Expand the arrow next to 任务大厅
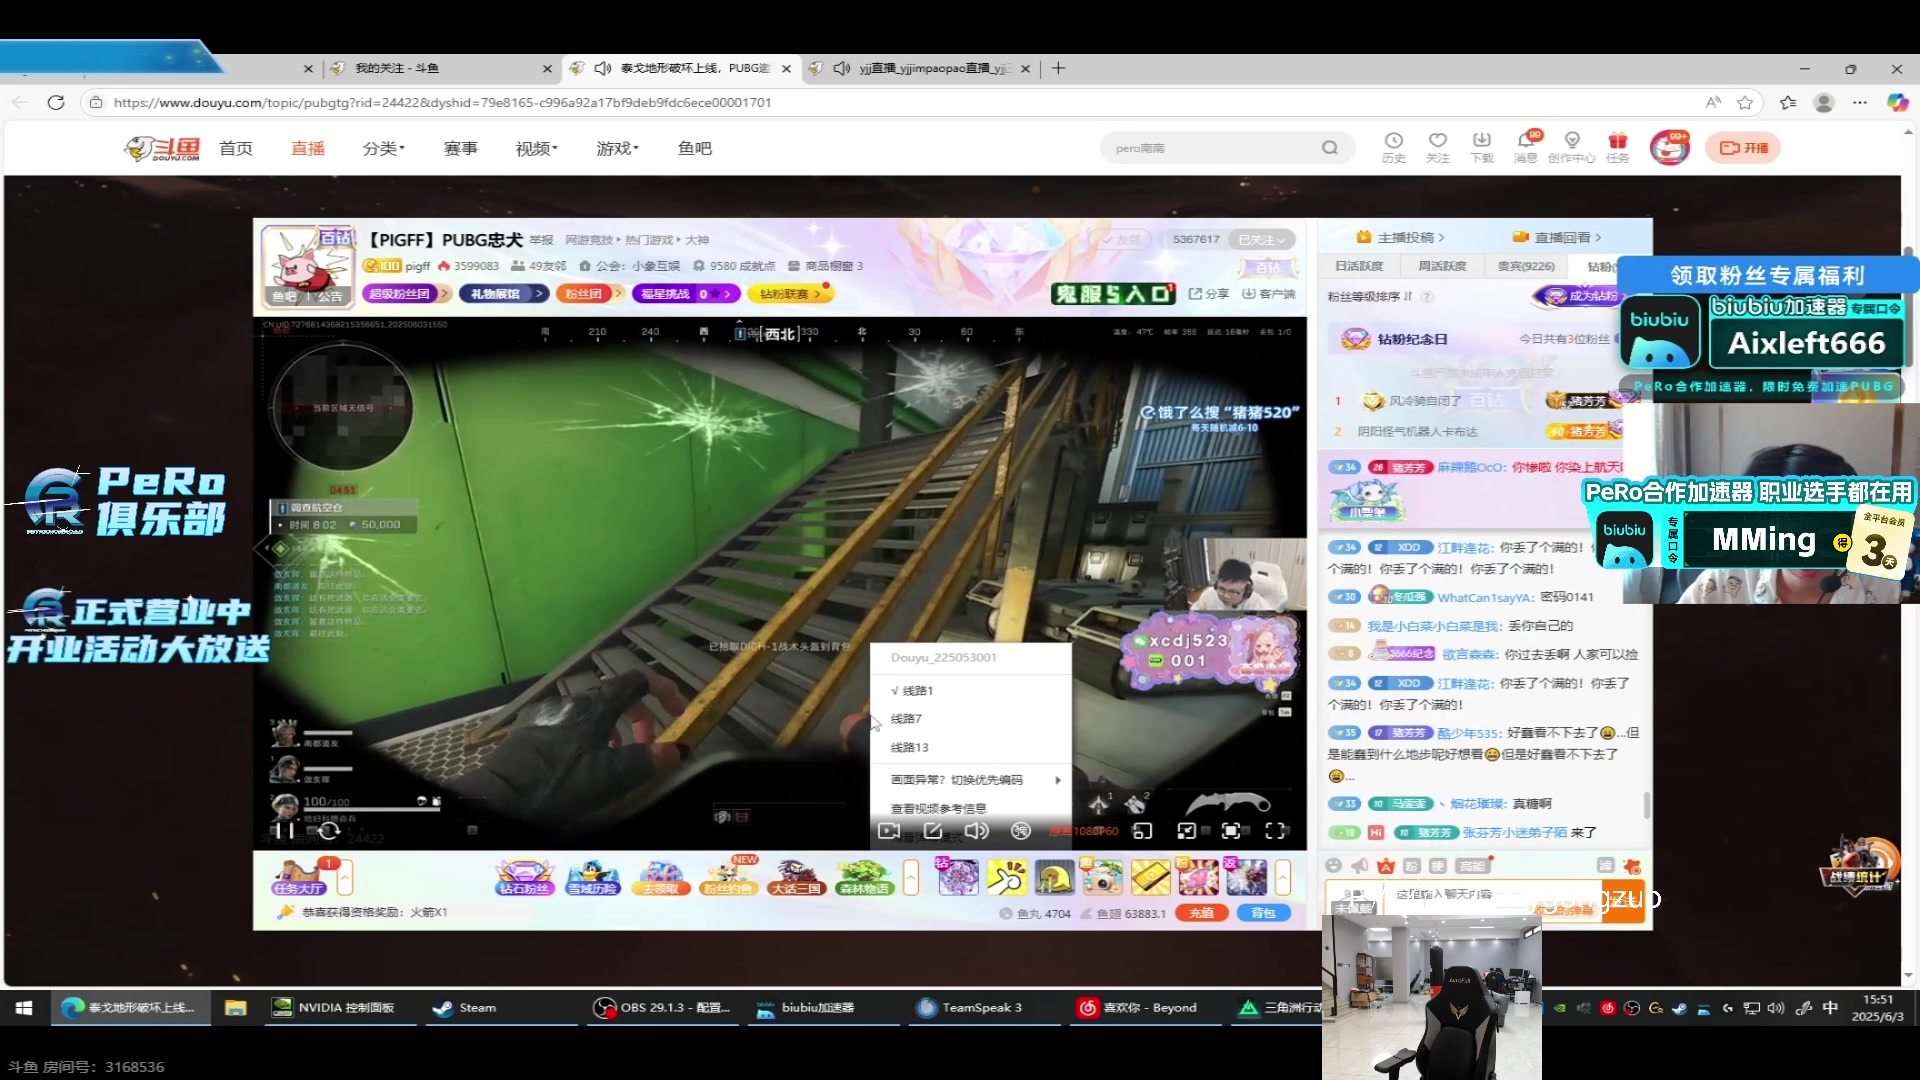This screenshot has height=1080, width=1920. [x=345, y=878]
